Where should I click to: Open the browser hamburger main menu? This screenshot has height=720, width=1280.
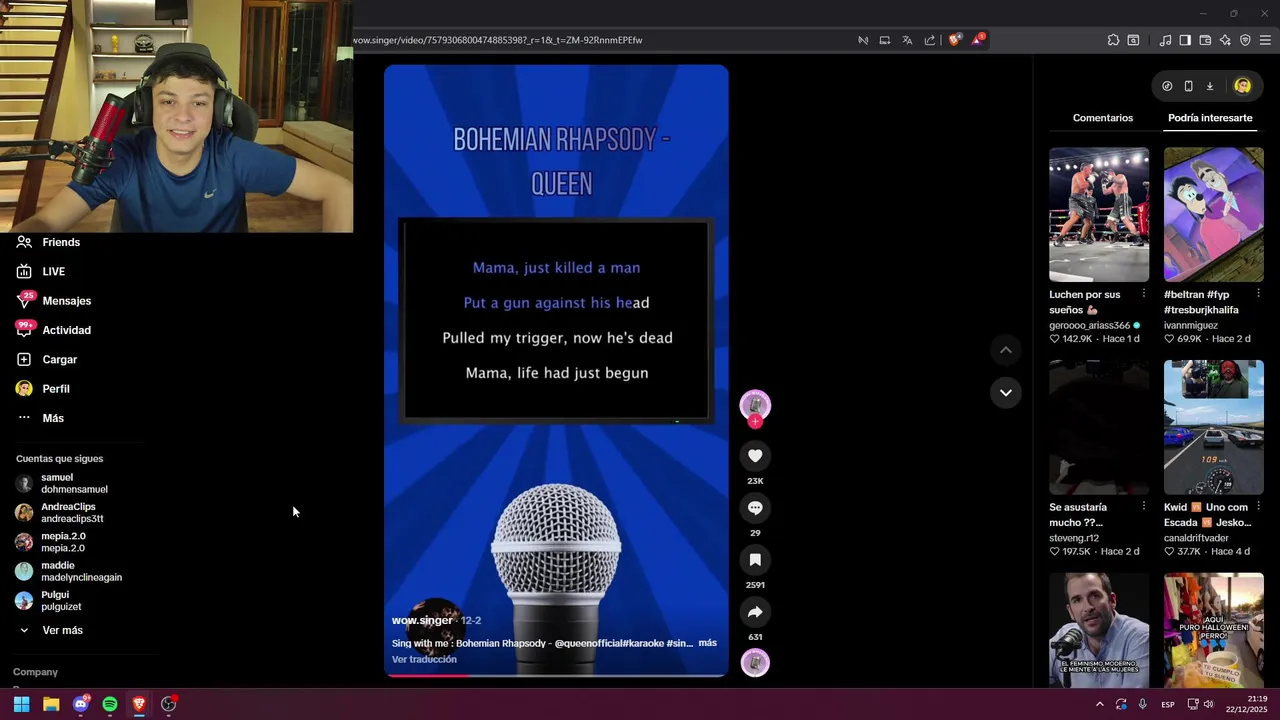point(1265,40)
